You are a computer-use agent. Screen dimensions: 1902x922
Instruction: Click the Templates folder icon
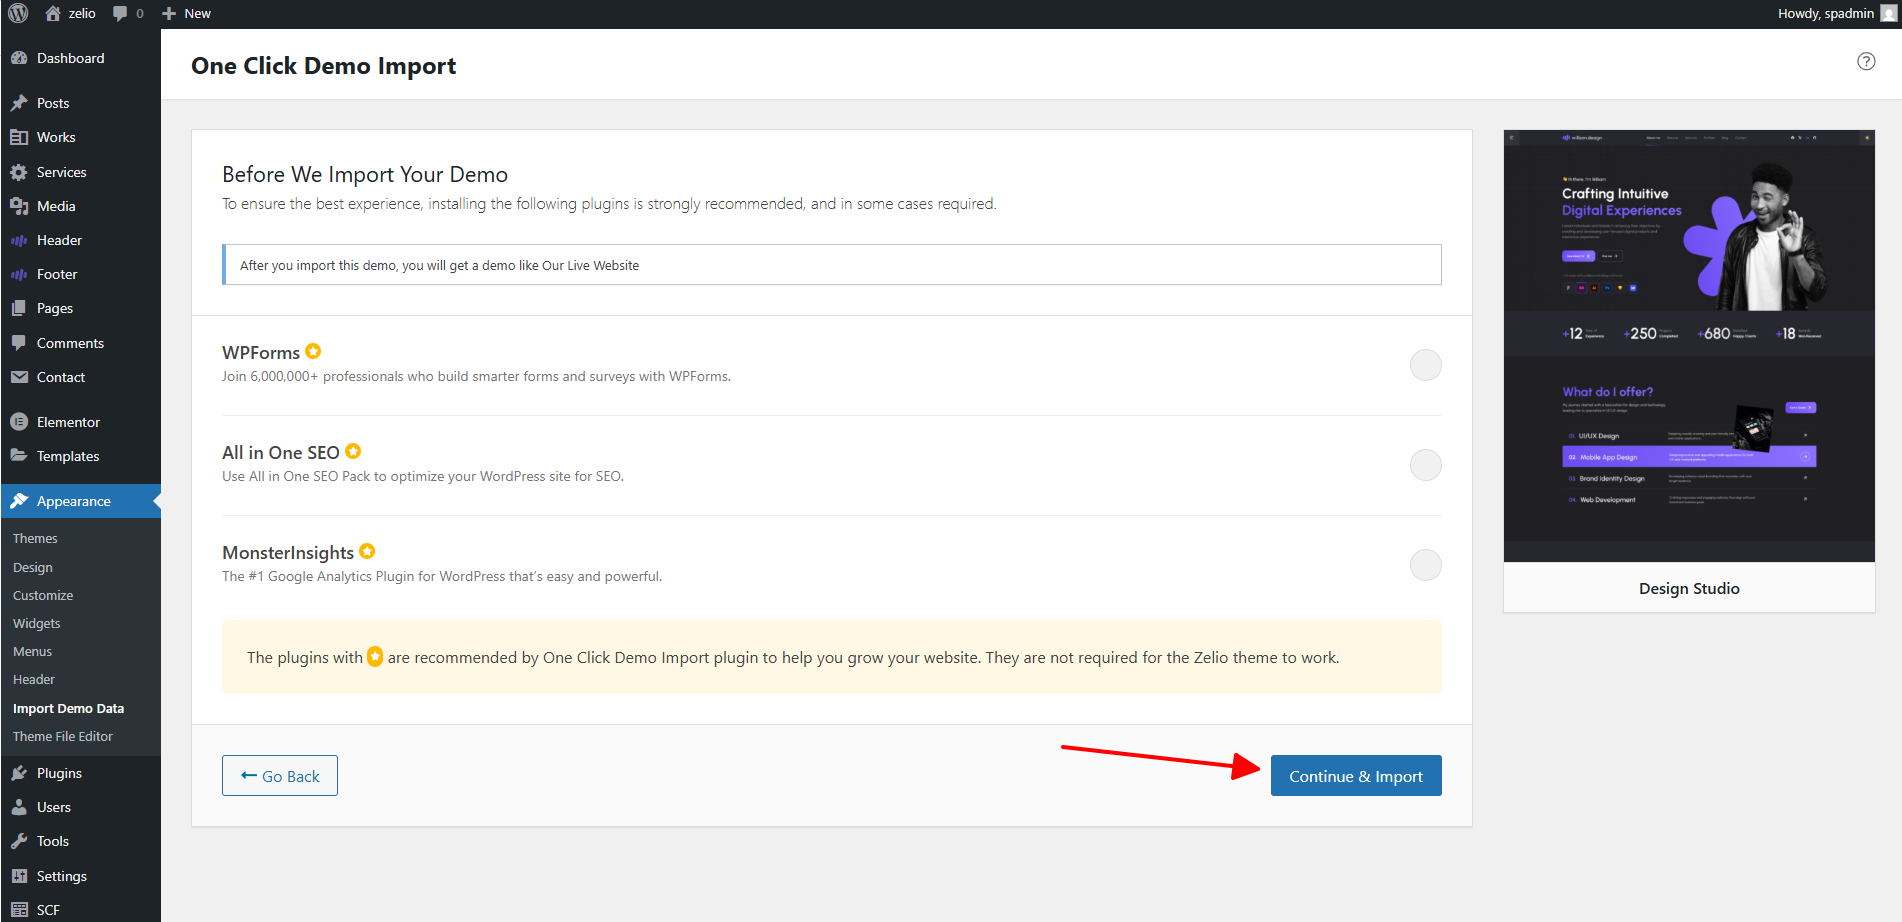(x=19, y=456)
